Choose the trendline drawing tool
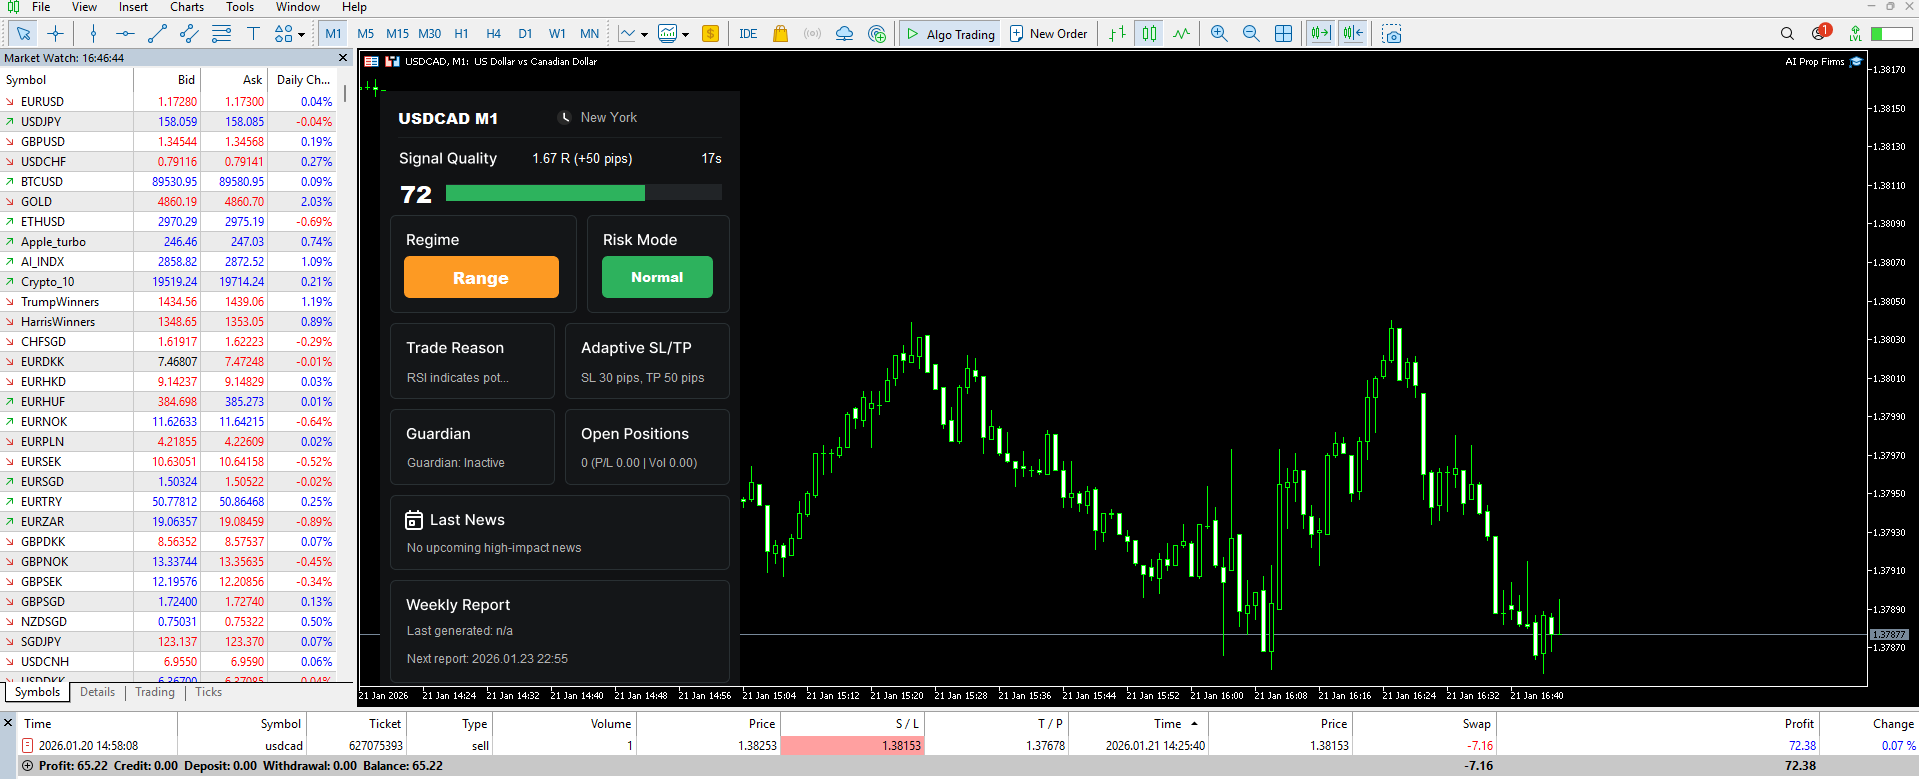1919x779 pixels. pos(157,34)
